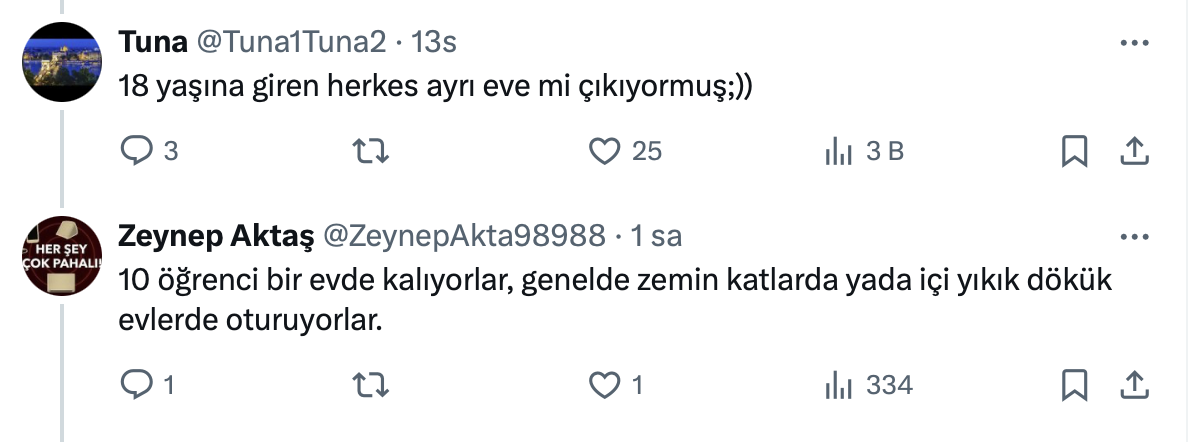Screen dimensions: 1196x442
Task: Open more options for Tuna's tweet
Action: [x=1133, y=43]
